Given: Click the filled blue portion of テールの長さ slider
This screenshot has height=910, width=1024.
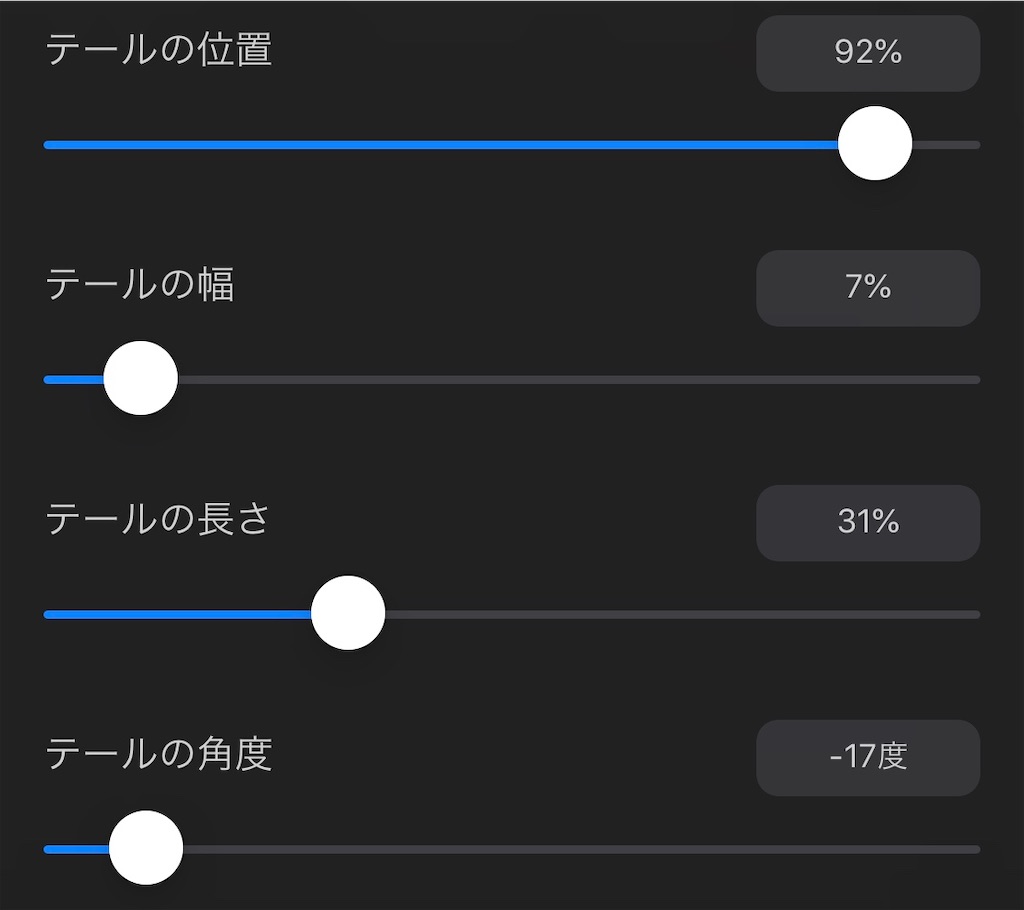Looking at the screenshot, I should tap(180, 613).
